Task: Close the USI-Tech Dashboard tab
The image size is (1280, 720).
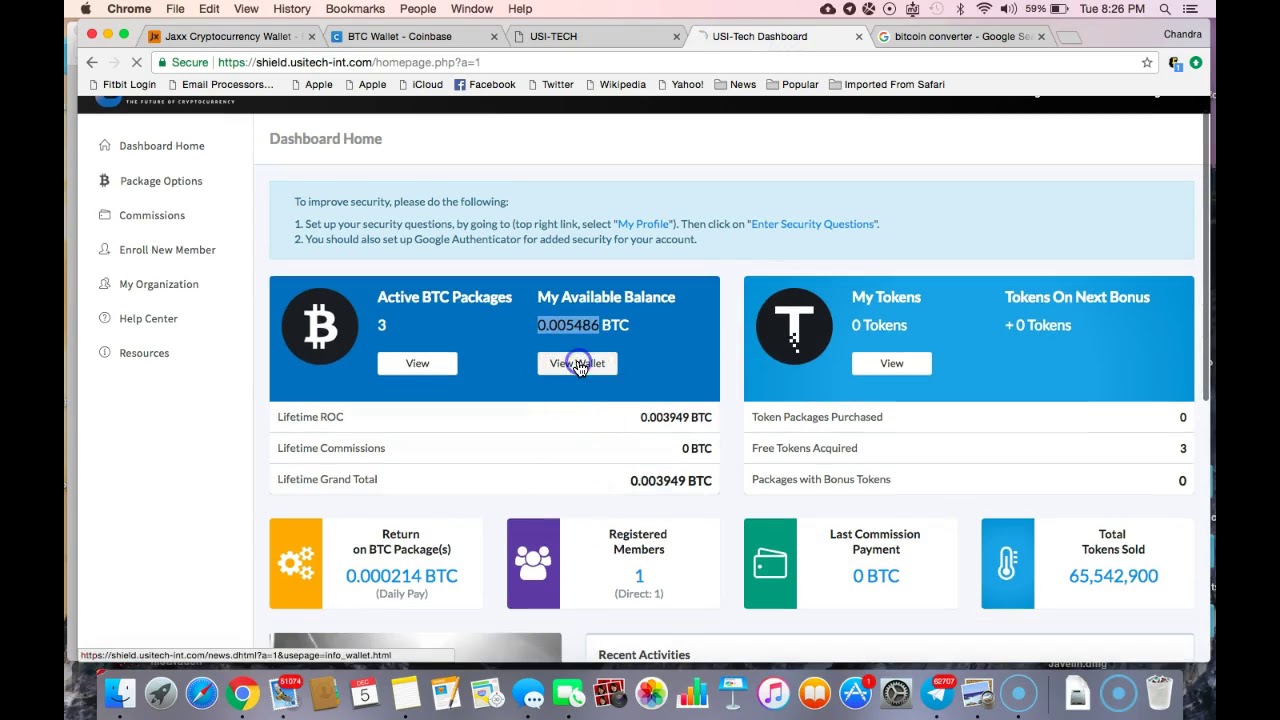Action: (x=858, y=36)
